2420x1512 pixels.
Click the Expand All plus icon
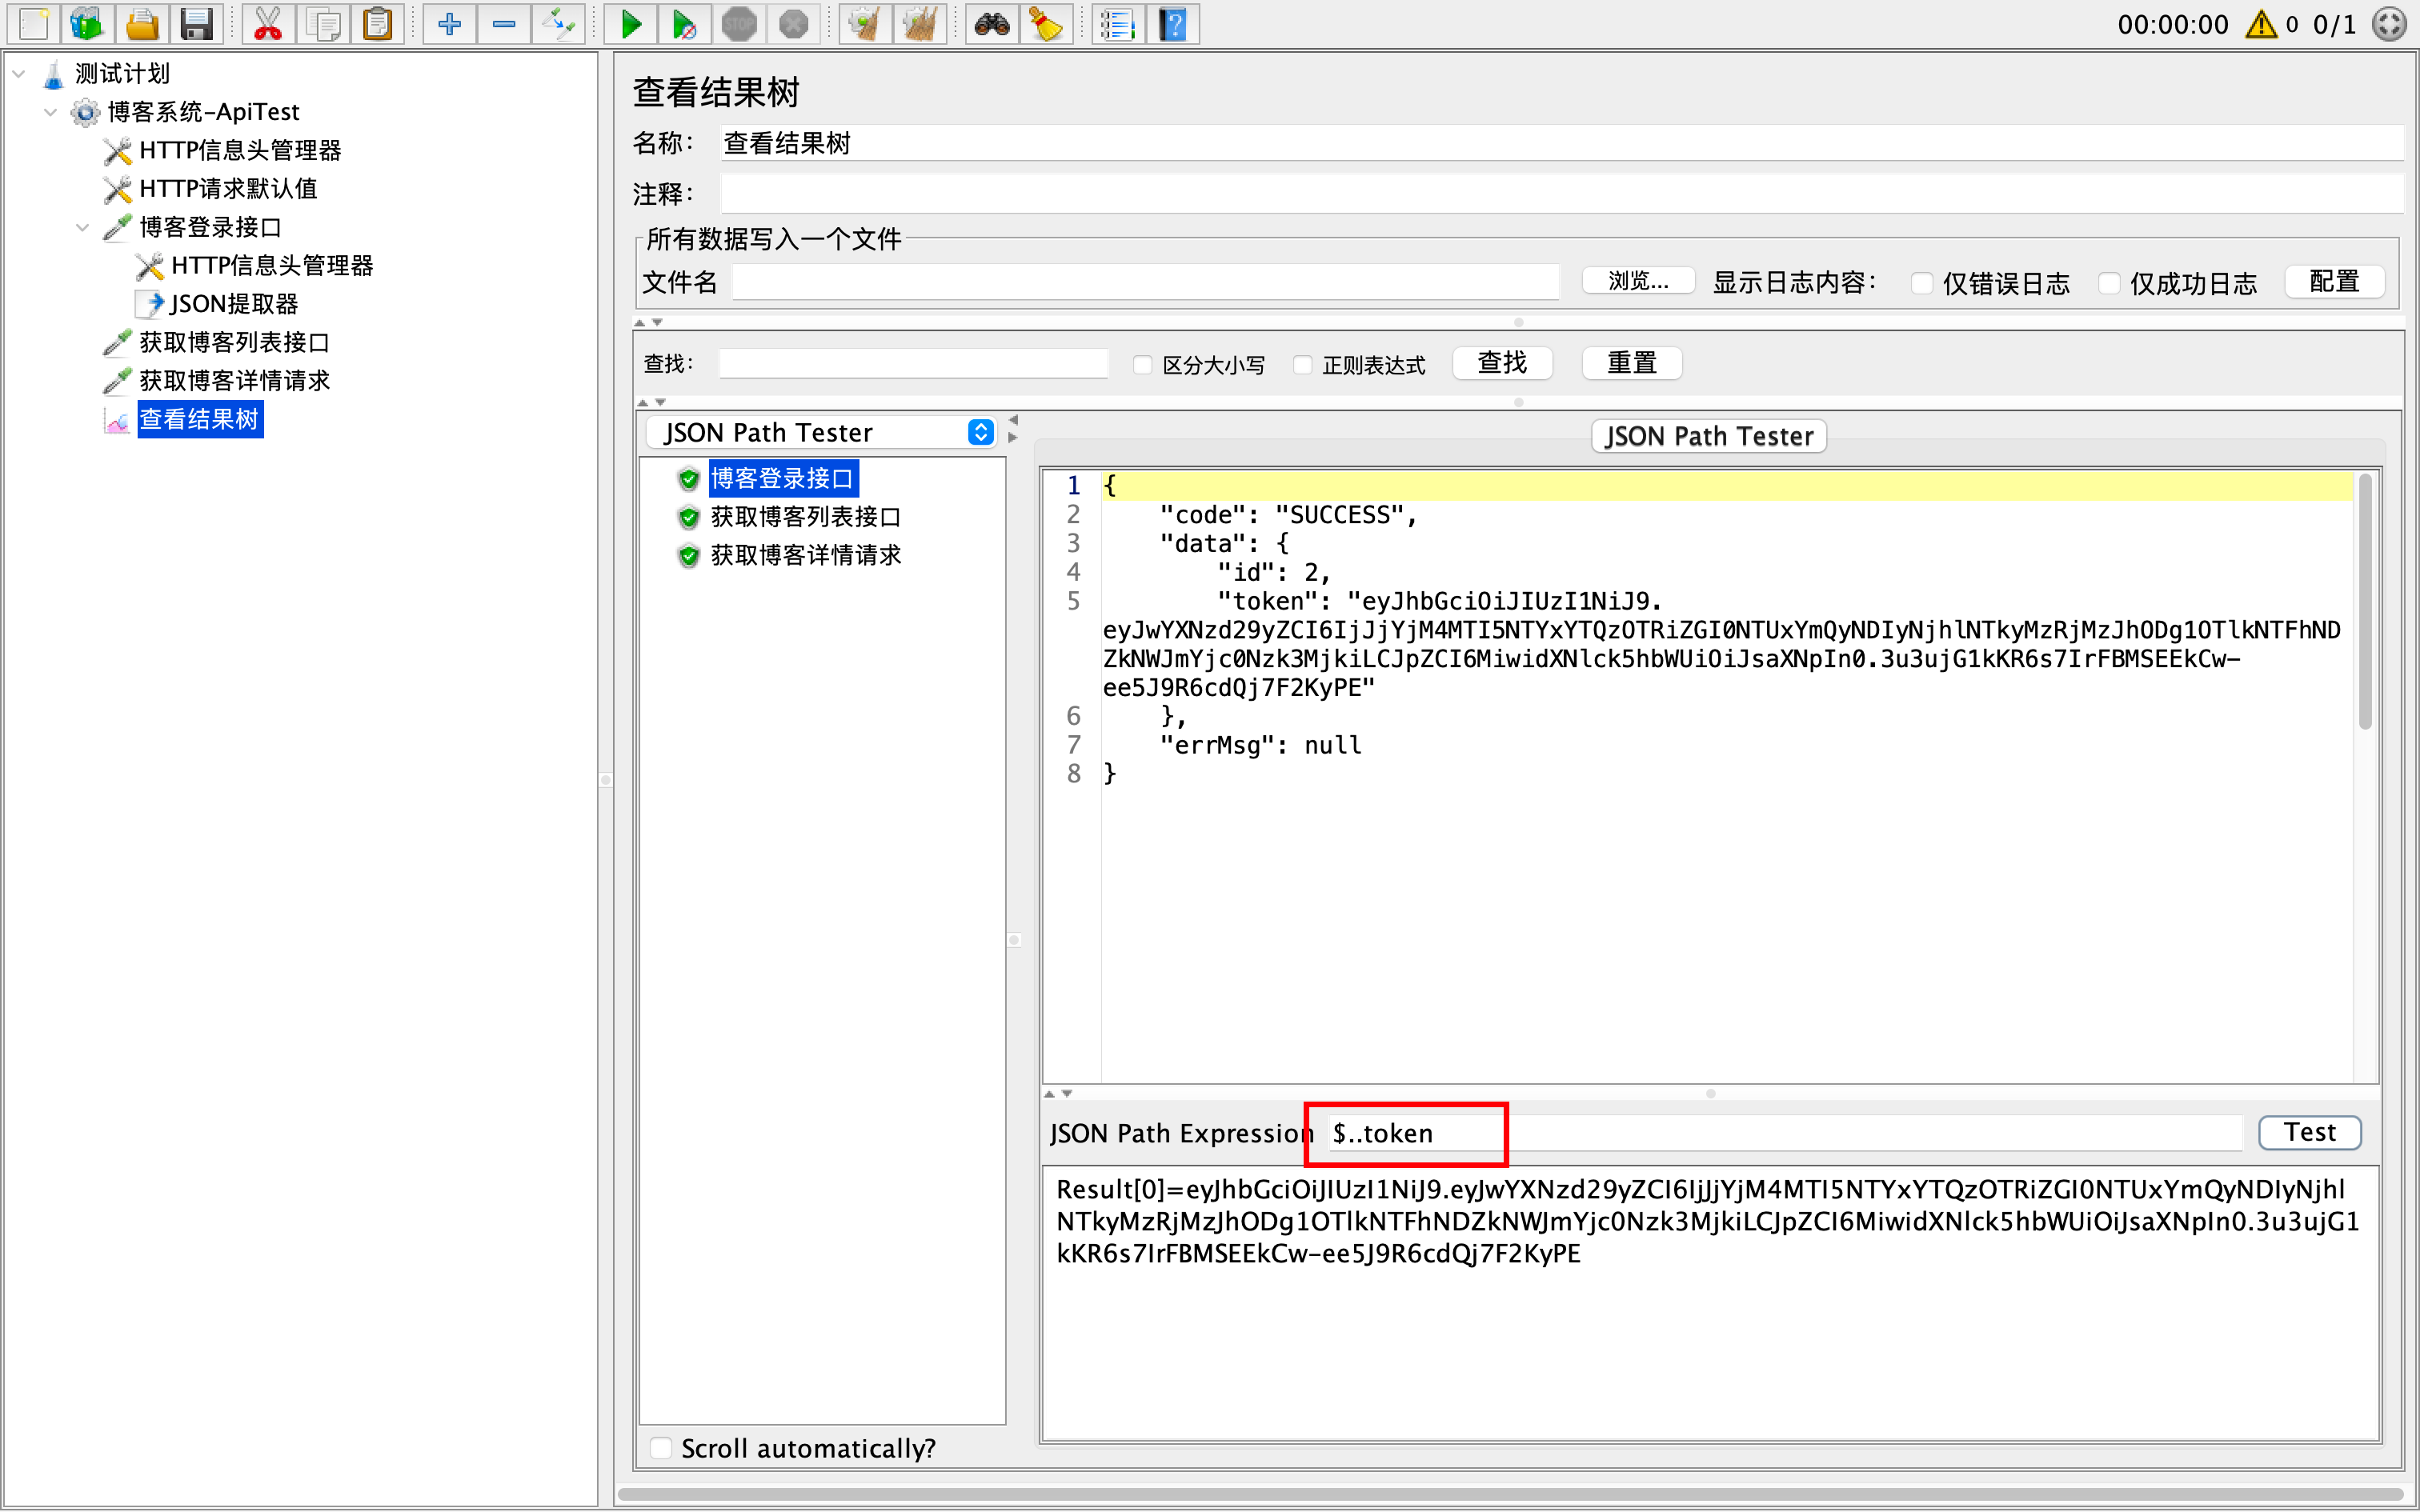point(449,23)
